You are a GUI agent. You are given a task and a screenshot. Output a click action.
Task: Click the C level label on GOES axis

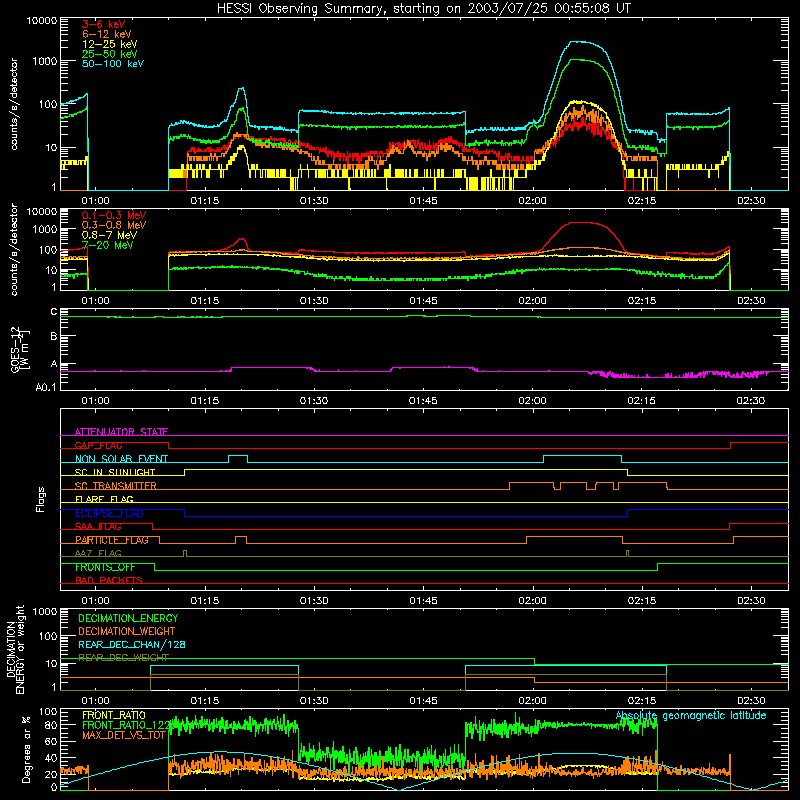pos(54,312)
